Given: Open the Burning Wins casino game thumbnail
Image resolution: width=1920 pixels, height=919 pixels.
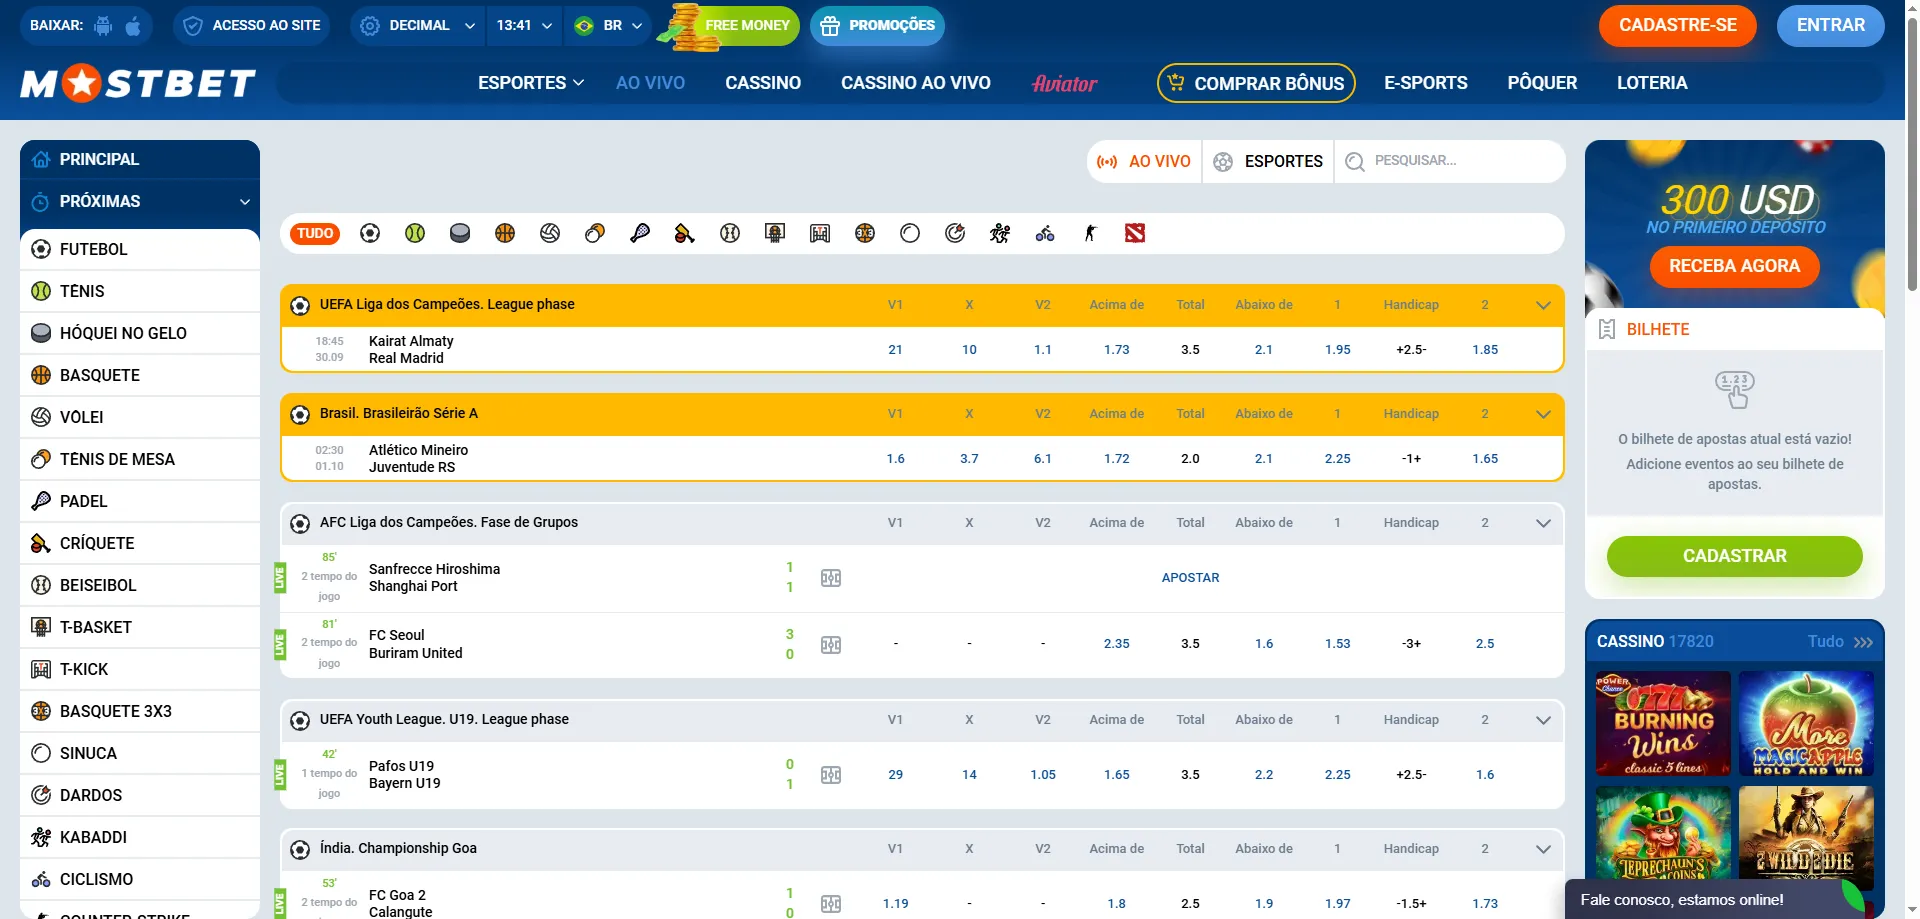Looking at the screenshot, I should point(1662,724).
